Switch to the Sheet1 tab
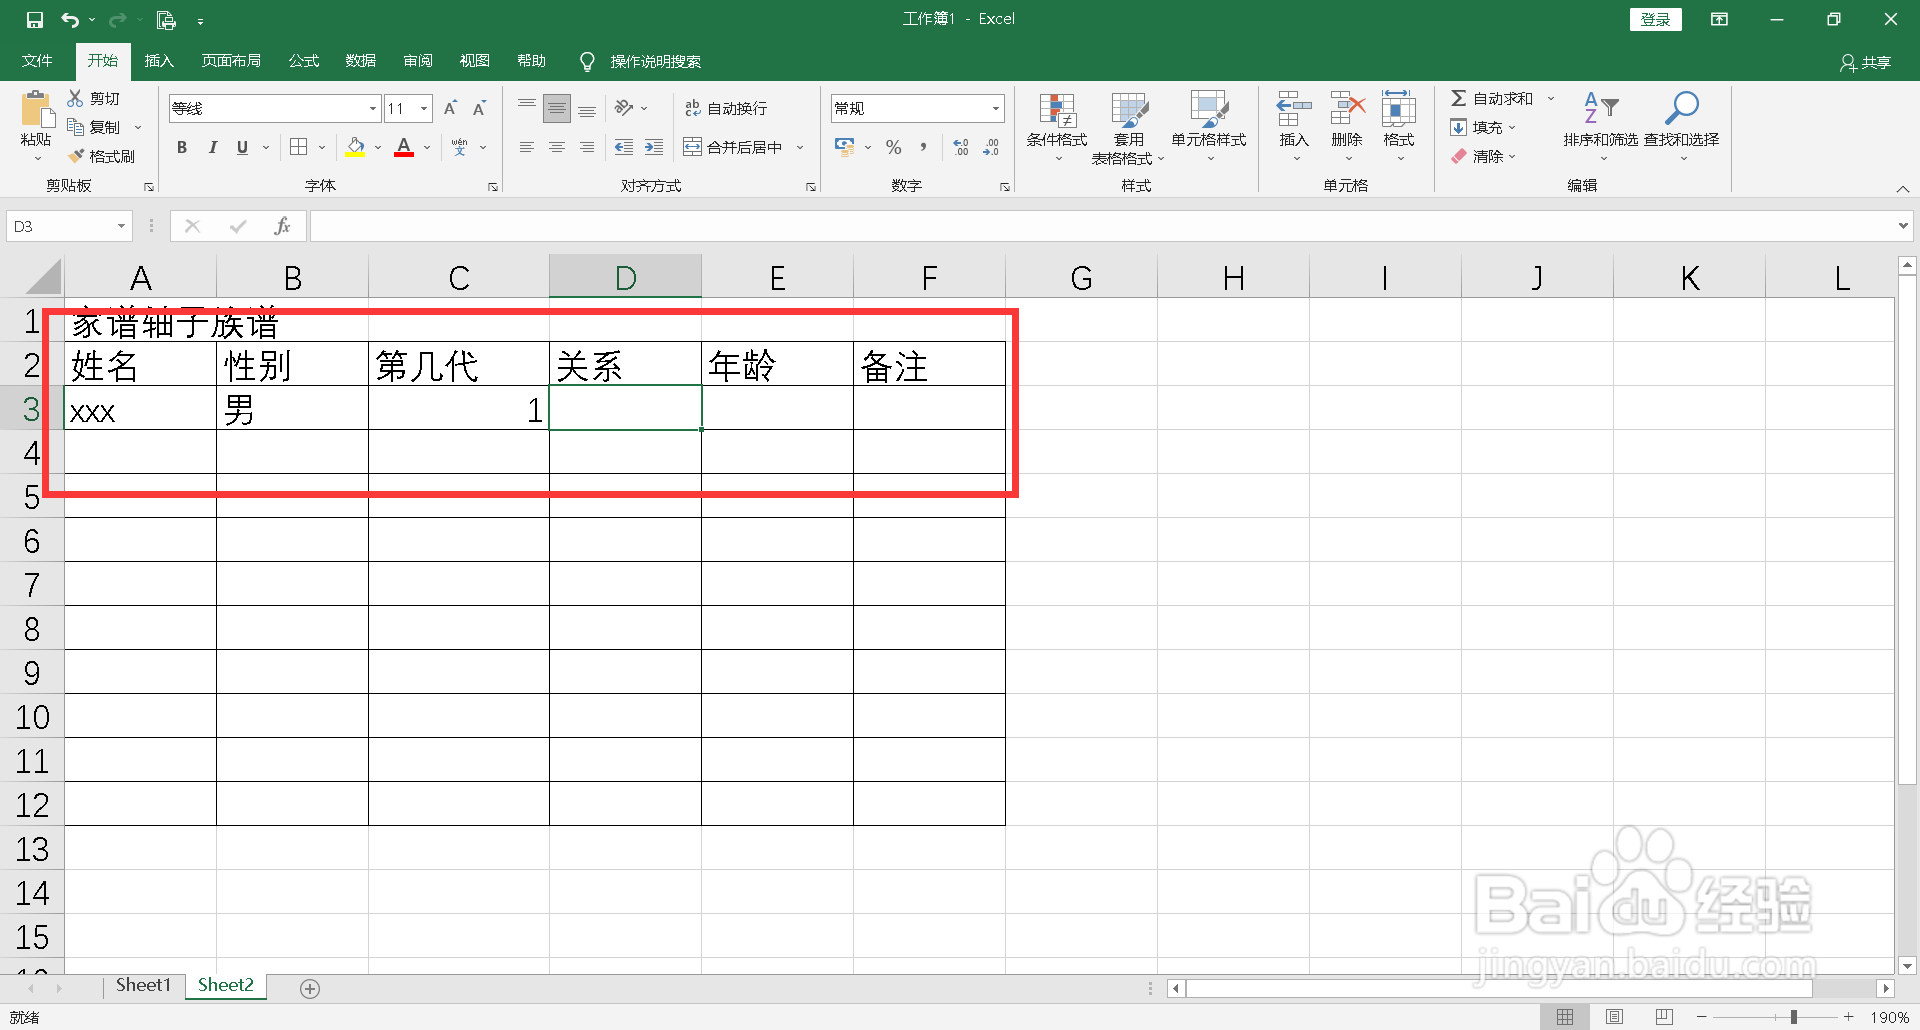Screen dimensions: 1920x1030 142,984
